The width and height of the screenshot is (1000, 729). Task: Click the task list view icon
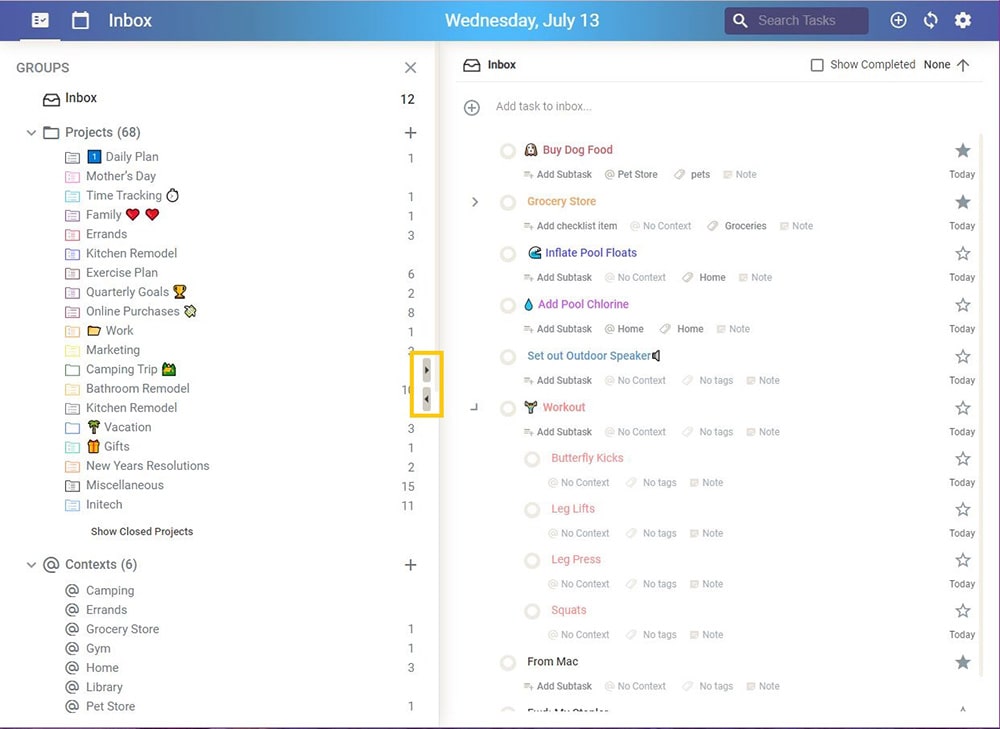(40, 20)
